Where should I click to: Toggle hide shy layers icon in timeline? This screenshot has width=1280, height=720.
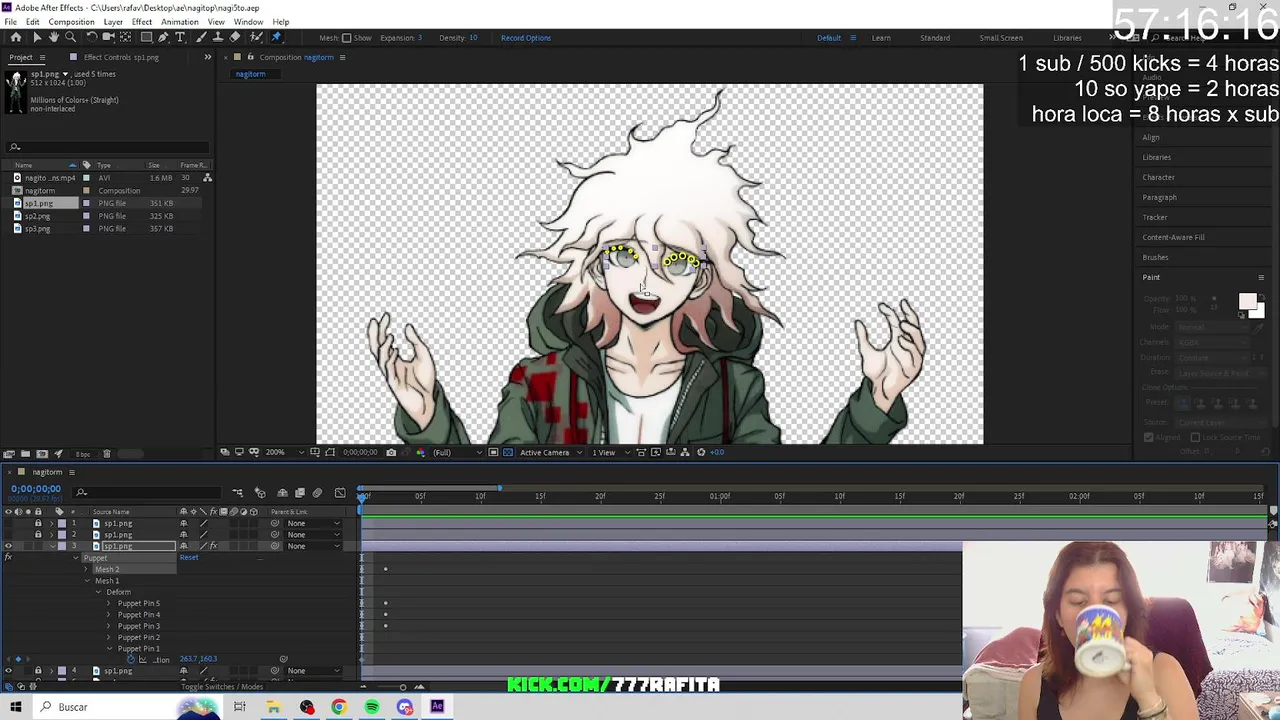point(282,493)
